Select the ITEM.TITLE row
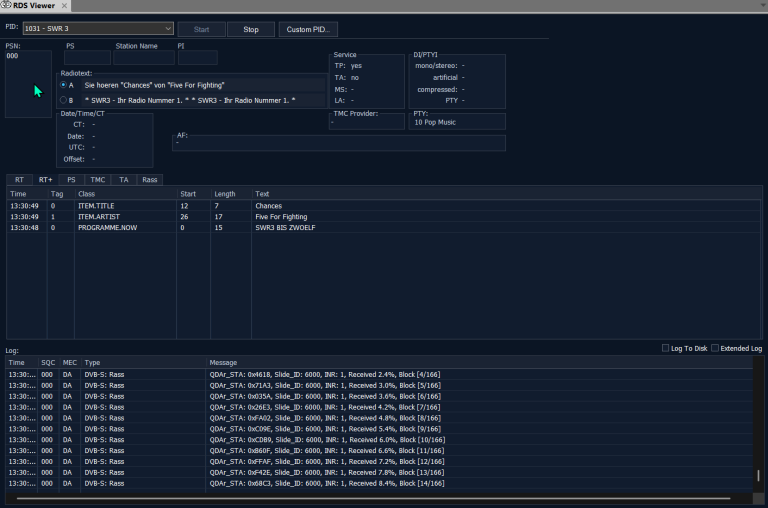 coord(384,206)
